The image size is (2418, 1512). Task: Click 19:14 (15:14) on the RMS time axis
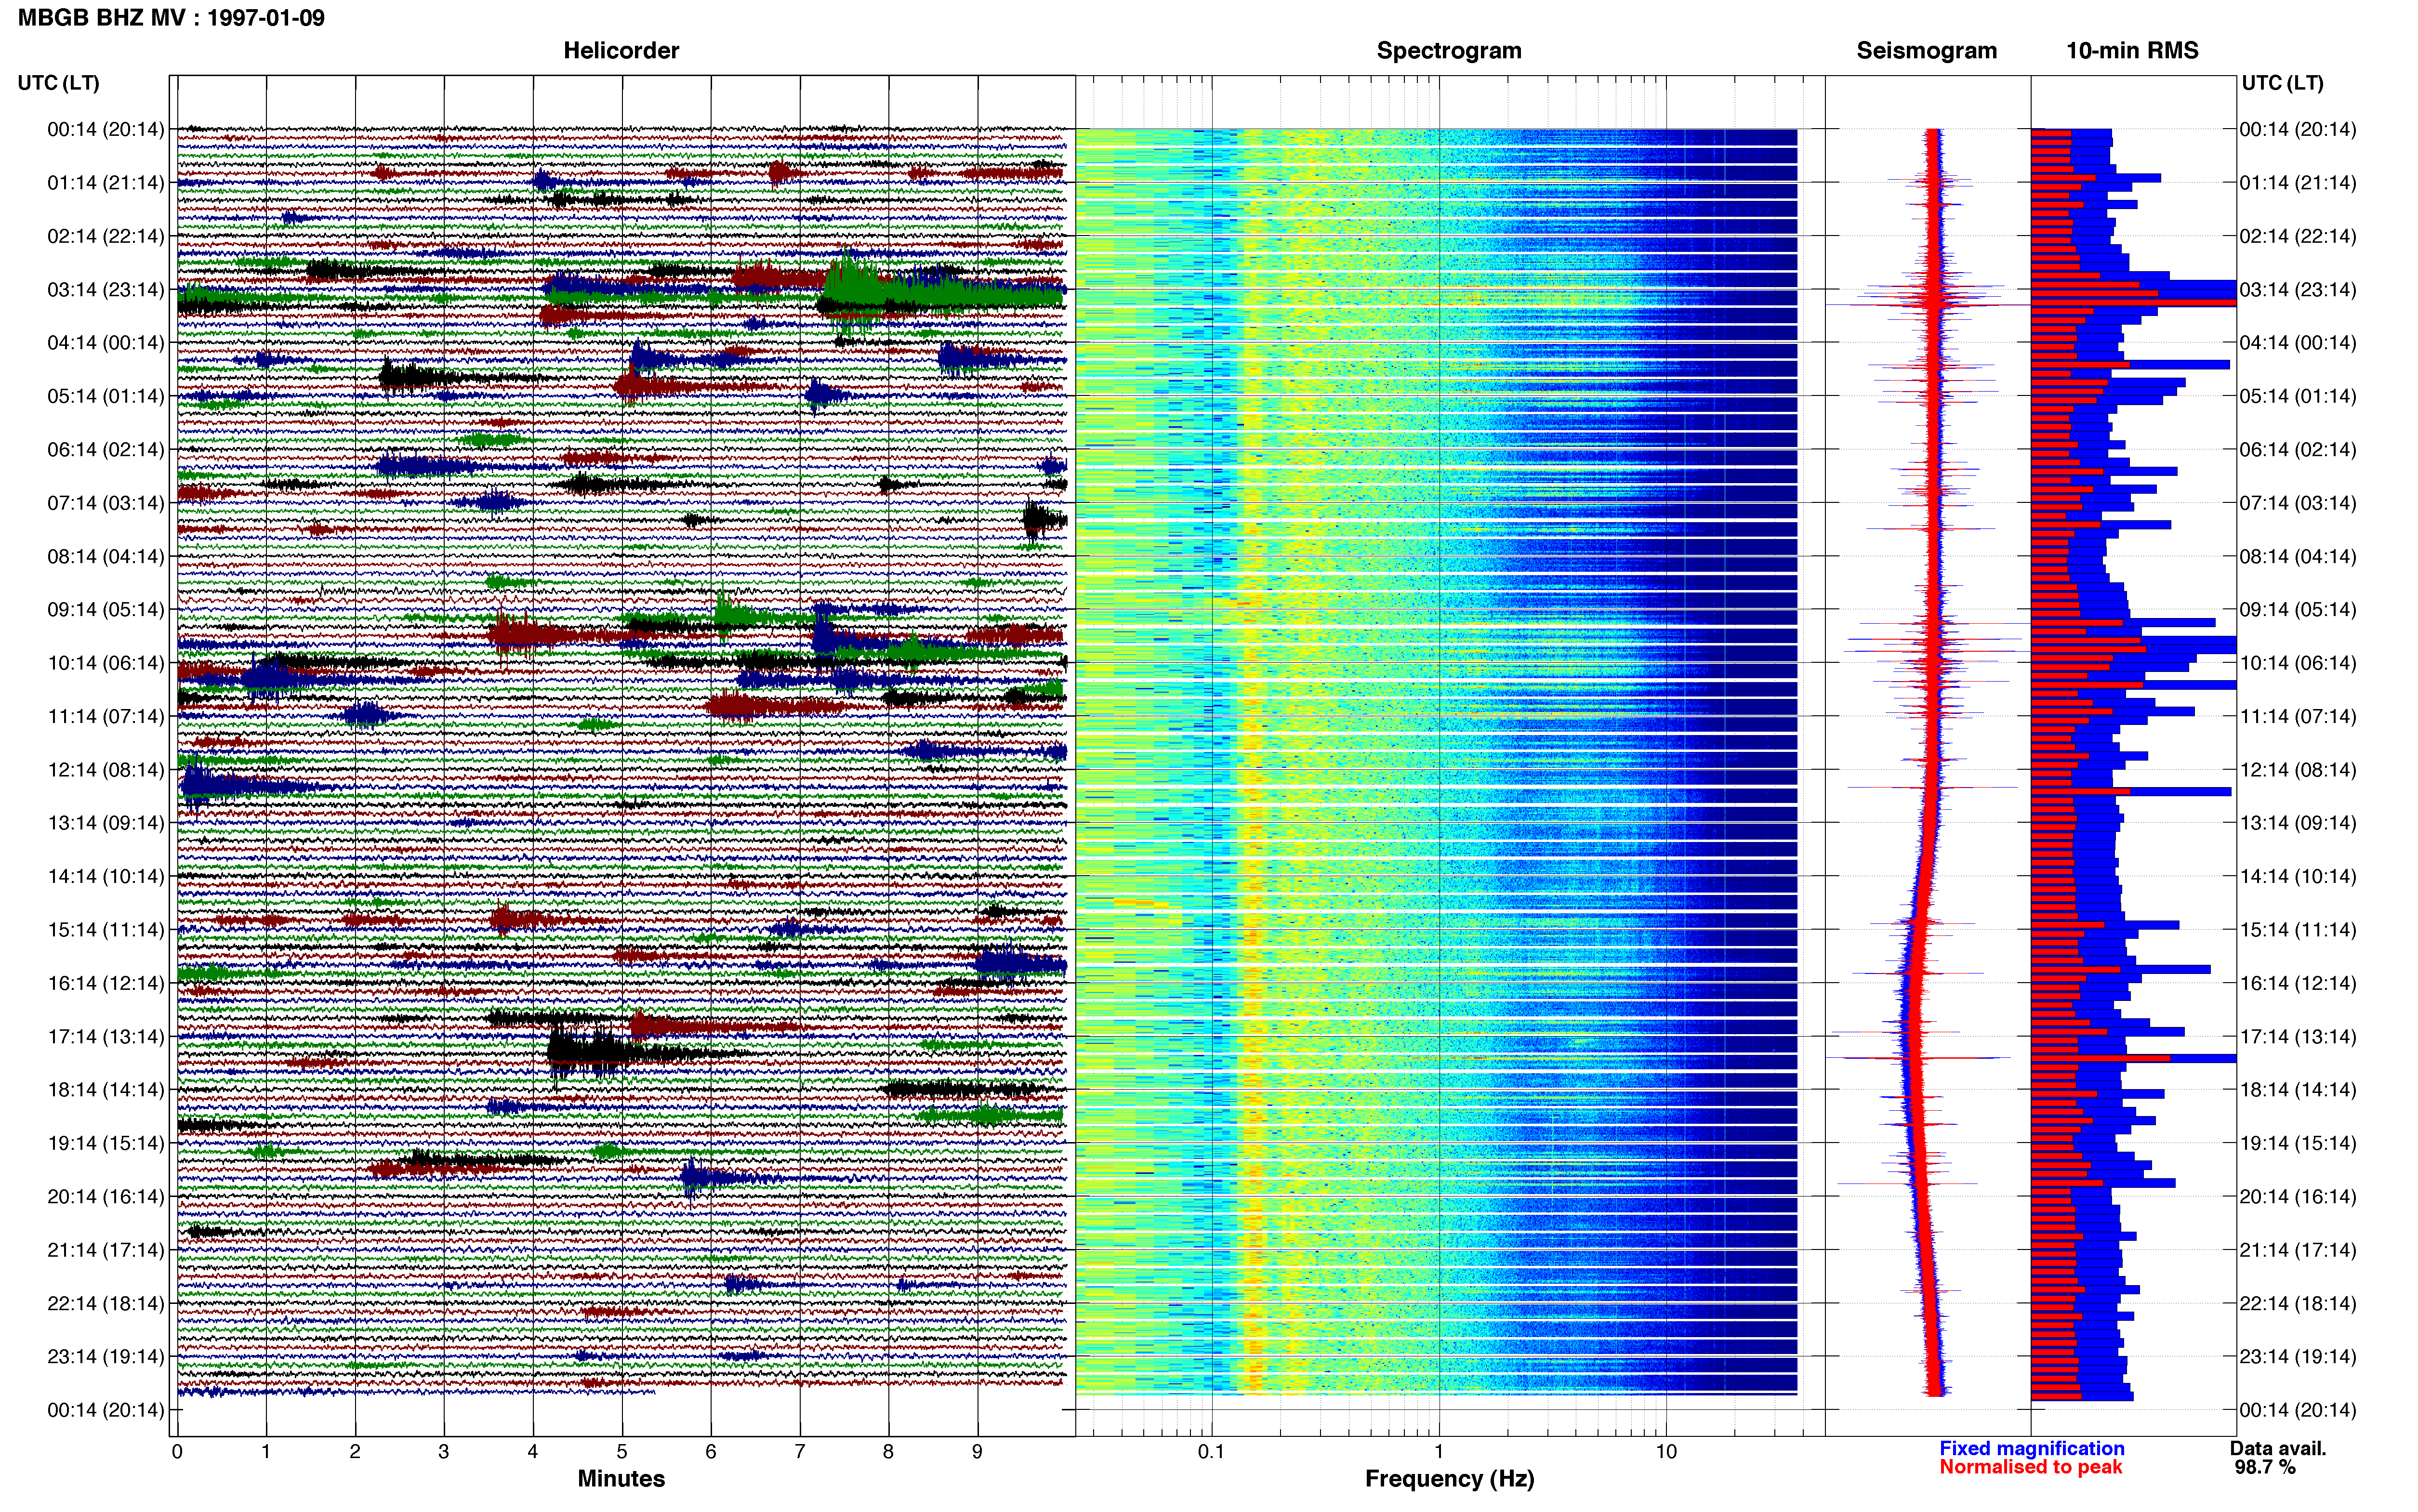2298,1143
